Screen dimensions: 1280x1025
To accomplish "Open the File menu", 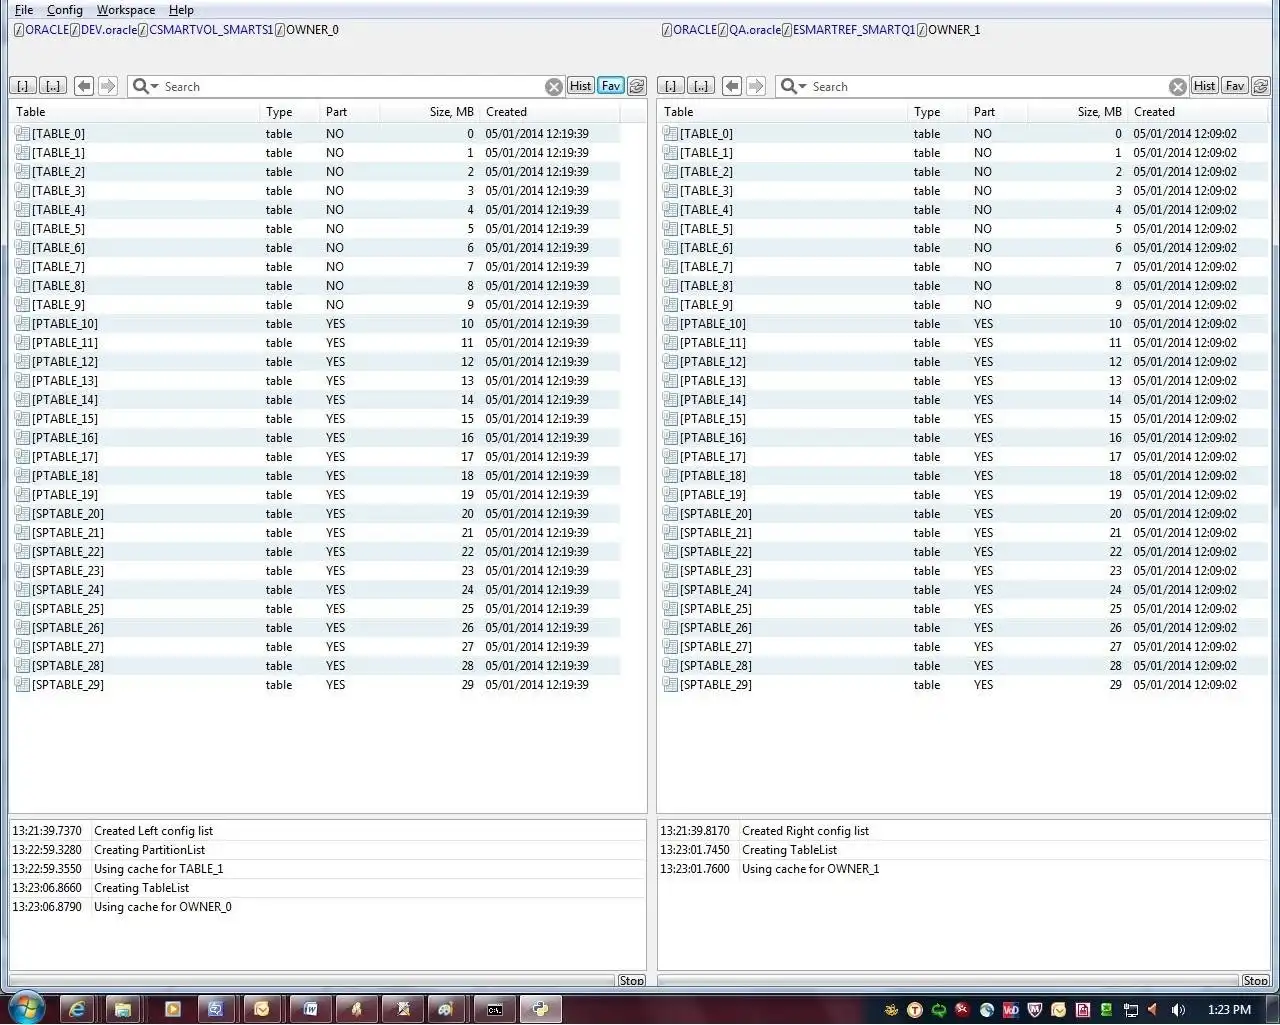I will 24,10.
